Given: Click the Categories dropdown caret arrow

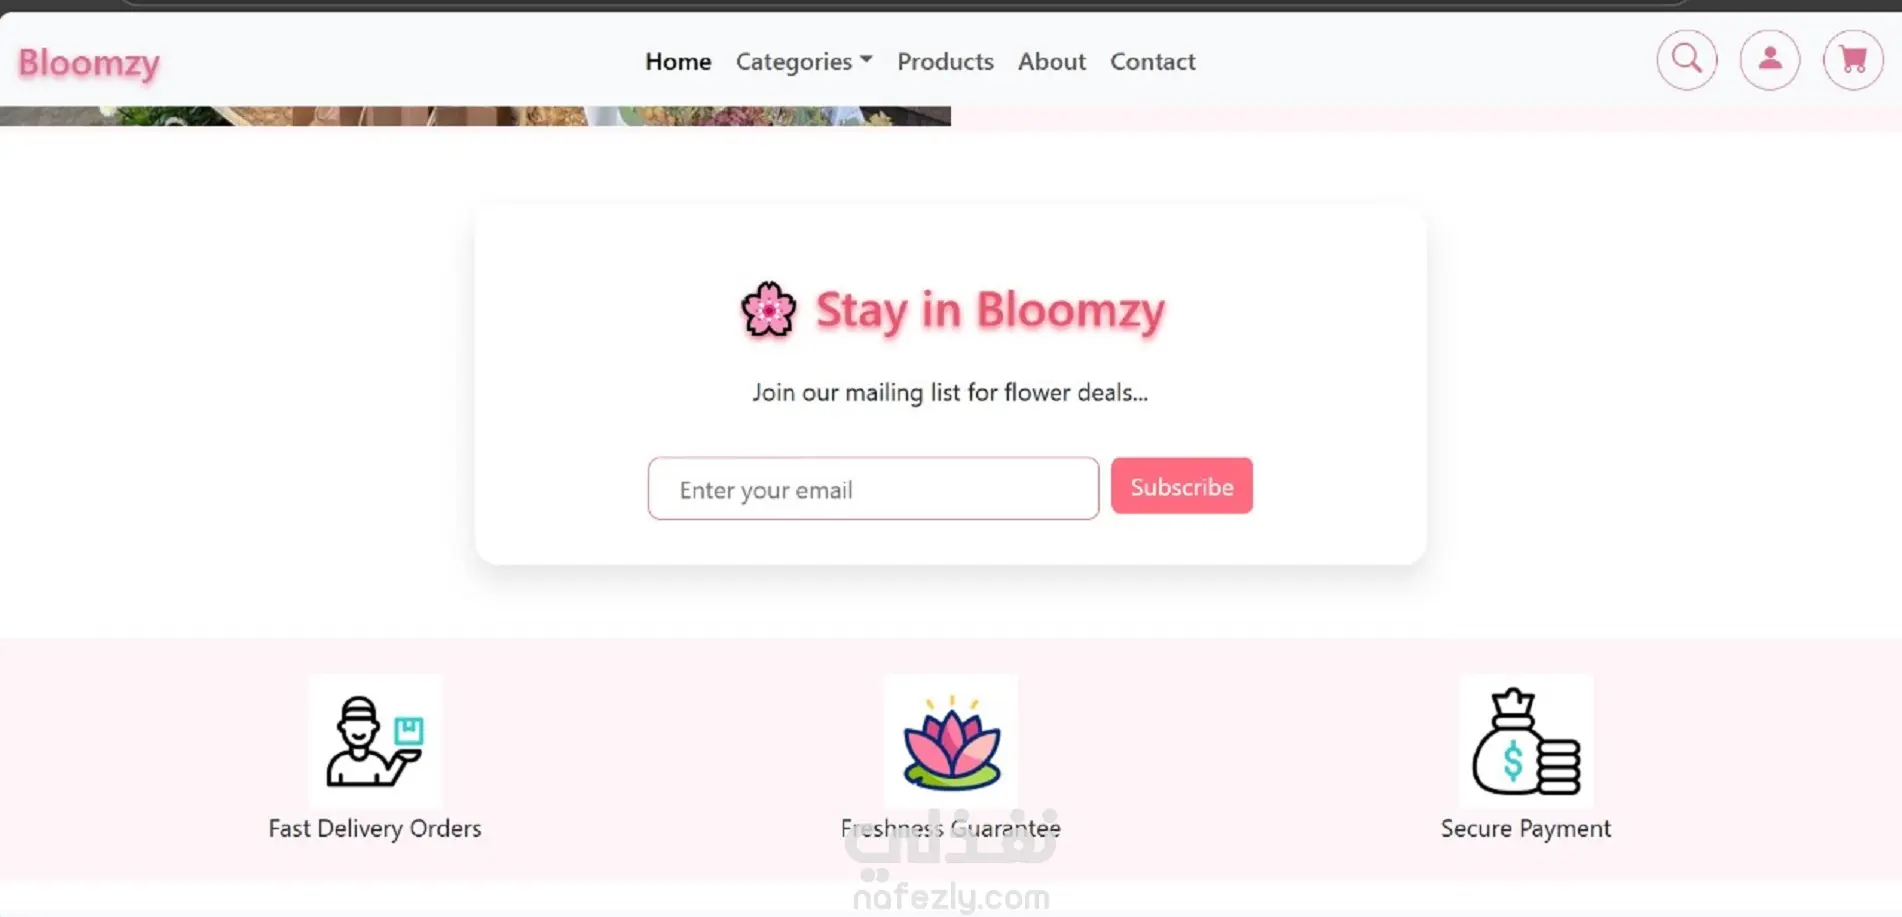Looking at the screenshot, I should click(x=866, y=59).
